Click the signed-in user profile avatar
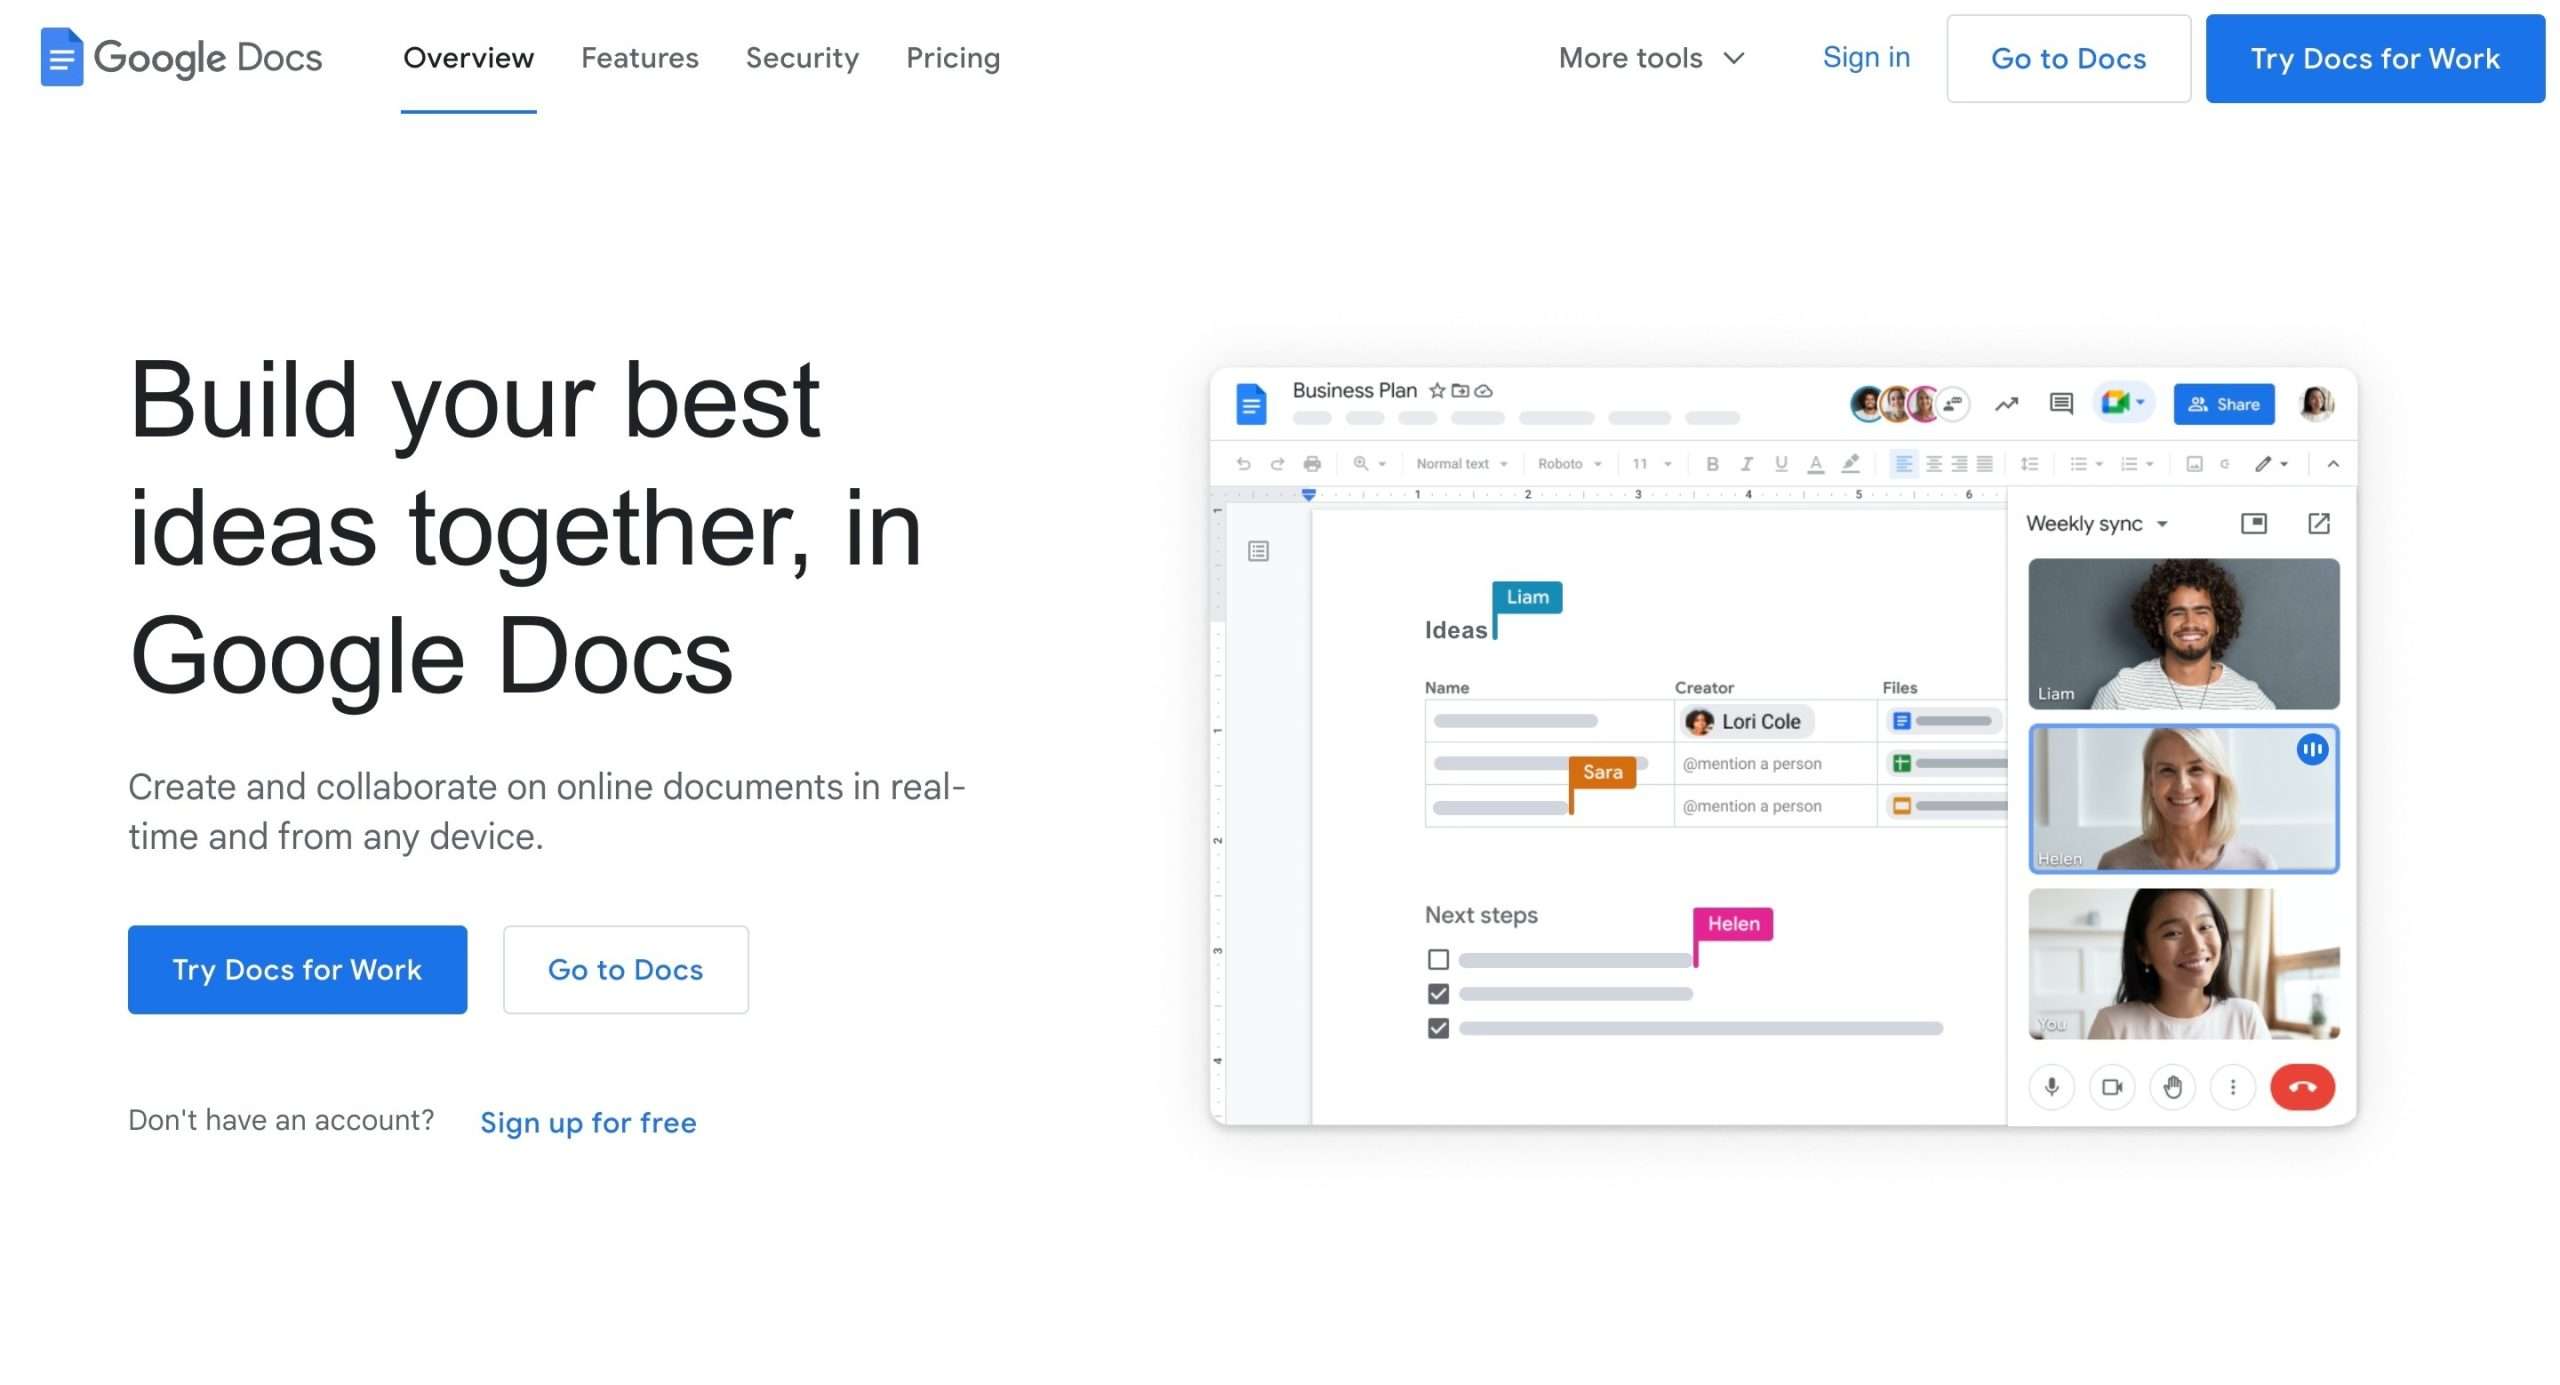2560x1385 pixels. [2316, 404]
